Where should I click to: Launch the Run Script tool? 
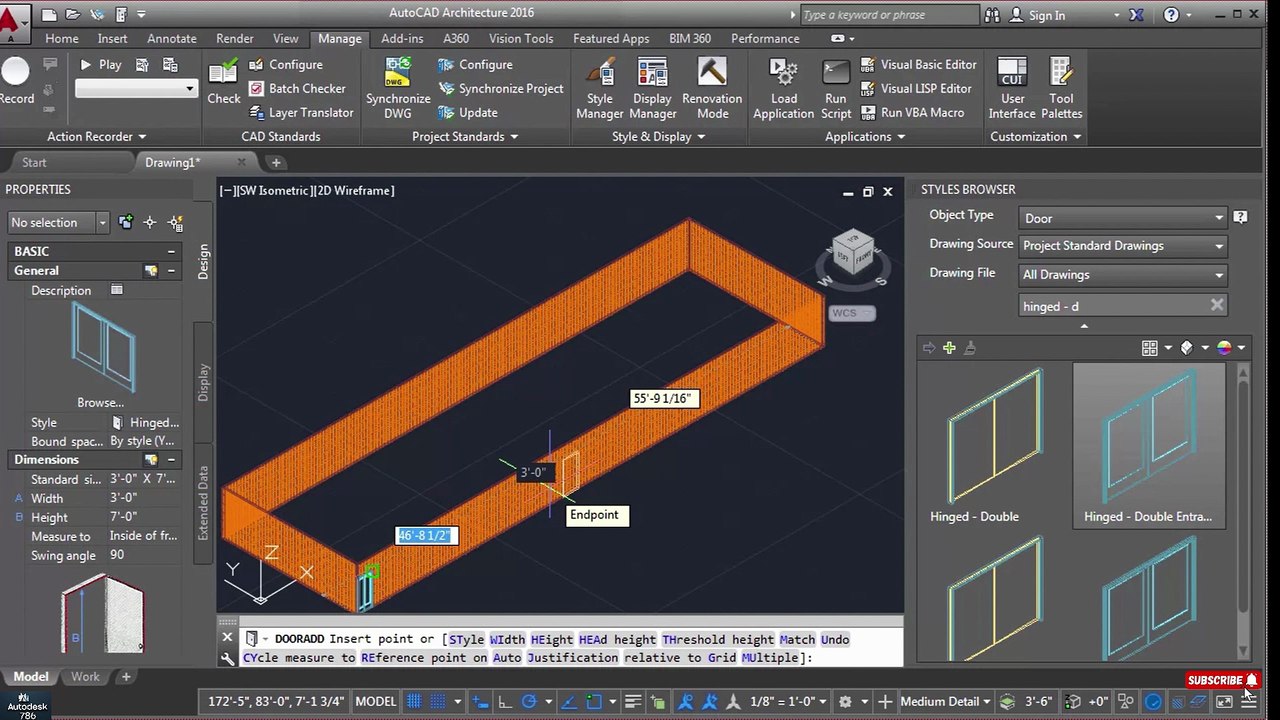836,88
